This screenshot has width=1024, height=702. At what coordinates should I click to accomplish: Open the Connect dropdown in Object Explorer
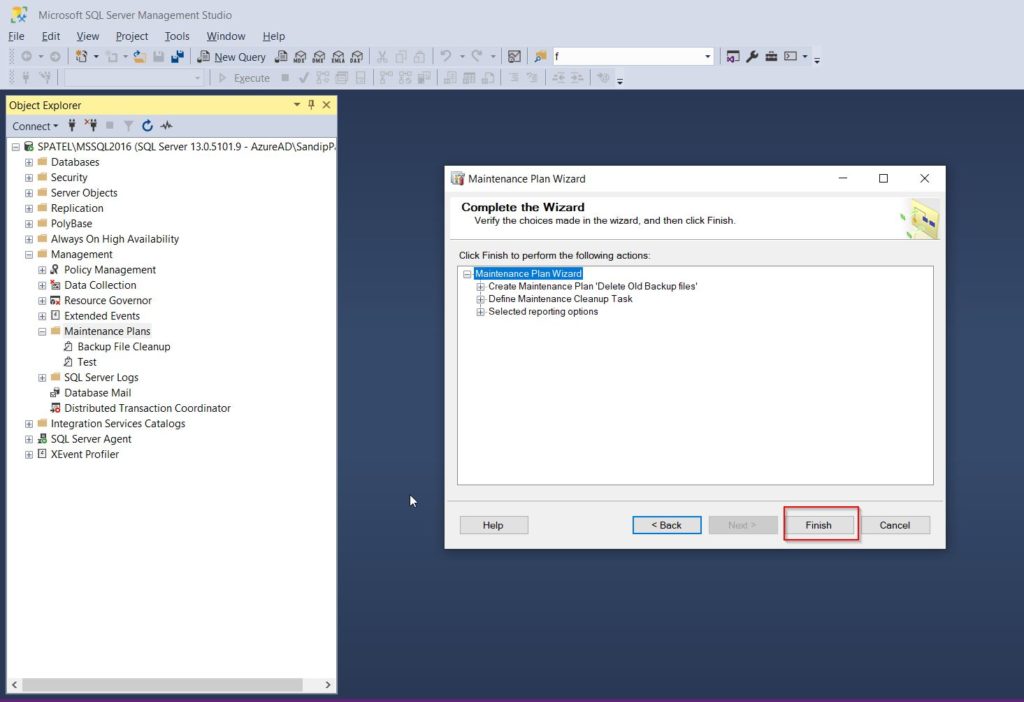tap(35, 126)
